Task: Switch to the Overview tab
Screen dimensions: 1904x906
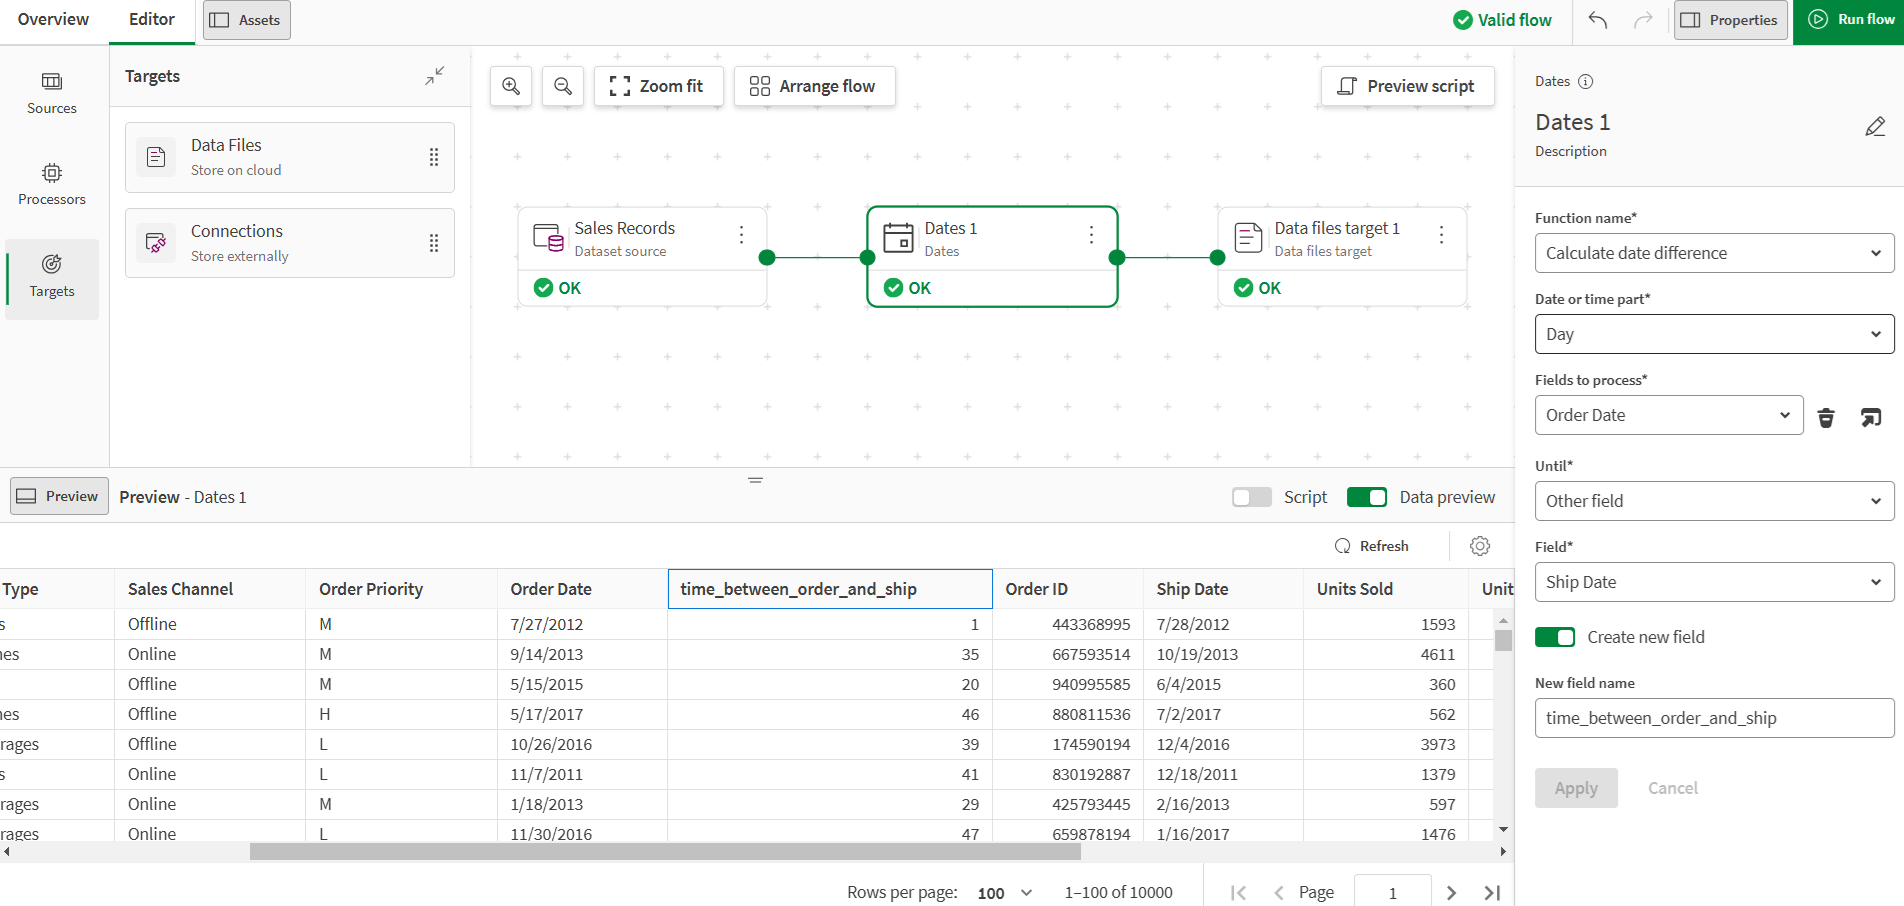Action: pyautogui.click(x=52, y=19)
